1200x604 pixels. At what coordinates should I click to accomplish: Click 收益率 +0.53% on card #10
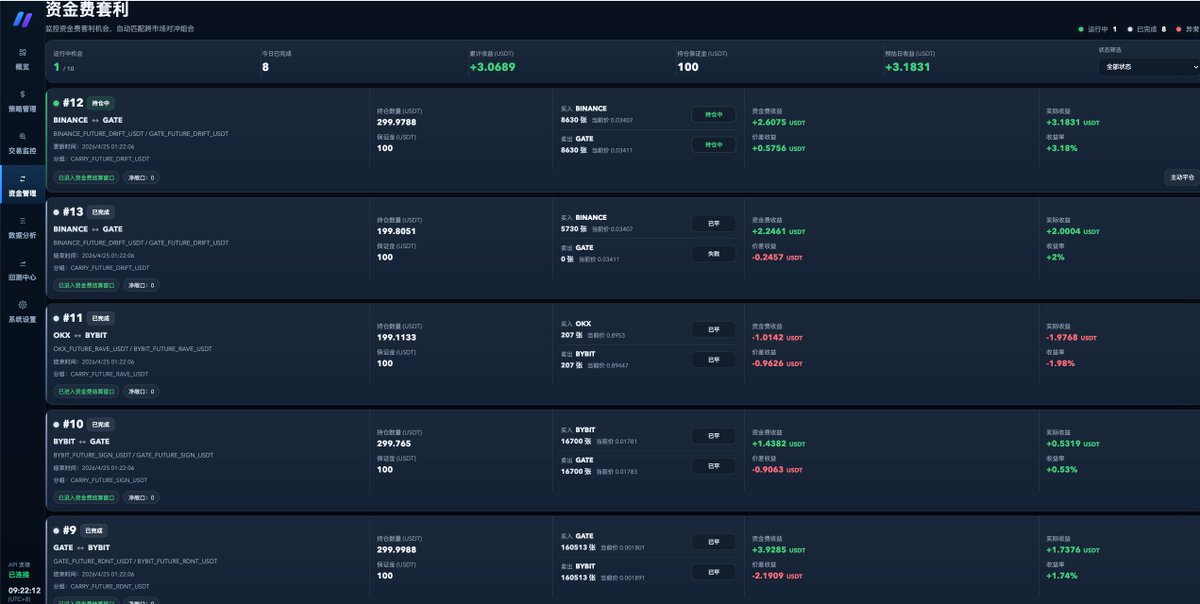pos(1061,469)
